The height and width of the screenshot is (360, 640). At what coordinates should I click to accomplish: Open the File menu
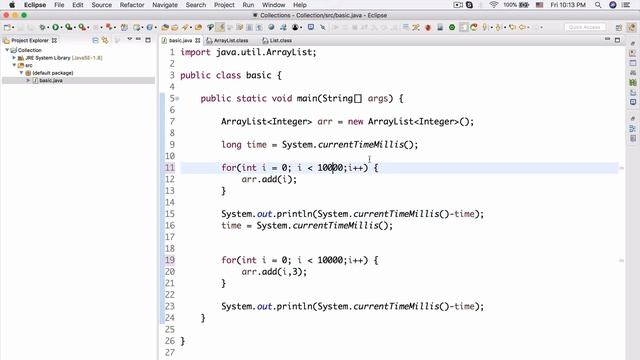click(59, 5)
